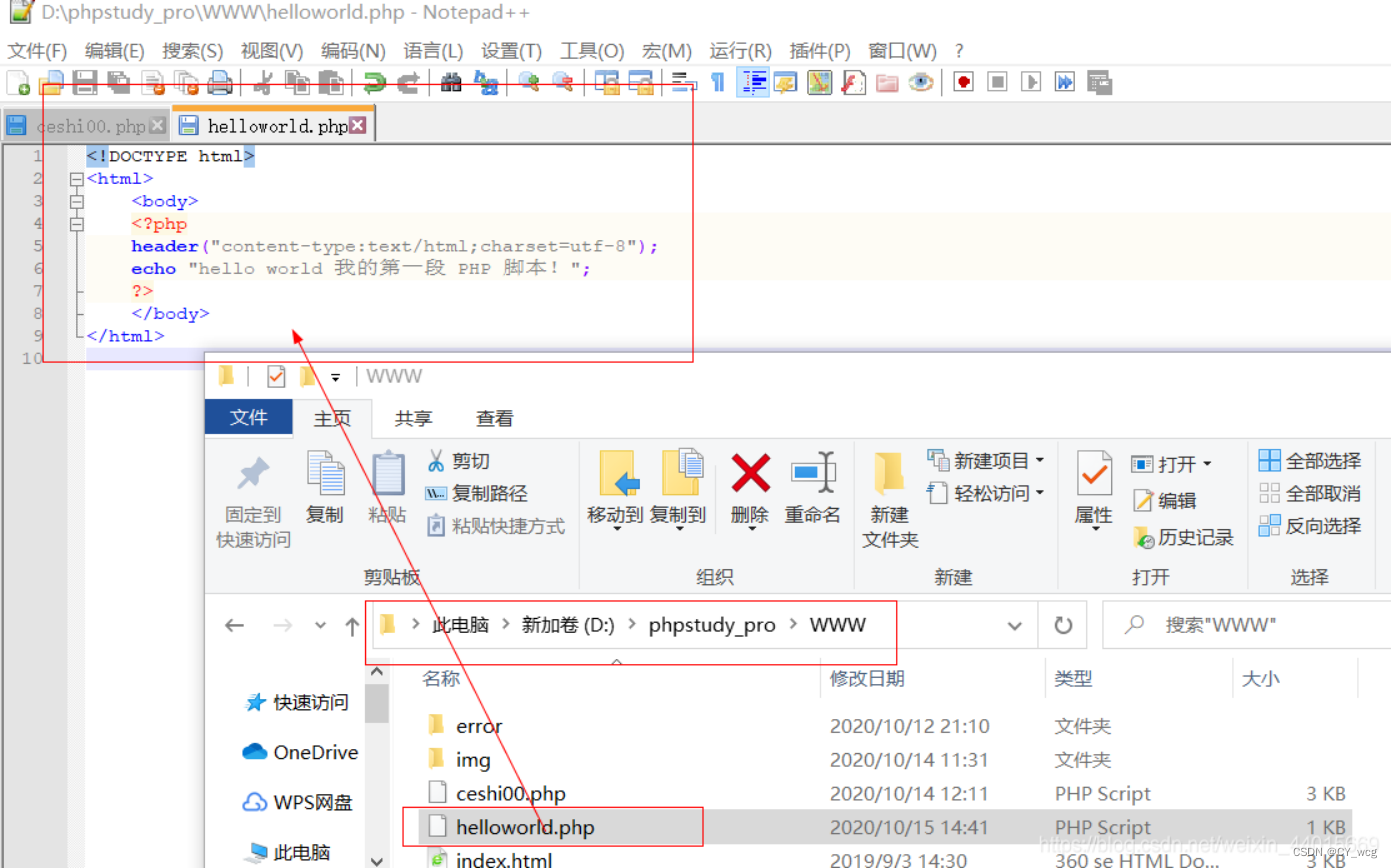
Task: Select OneDrive in Explorer sidebar
Action: coord(302,752)
